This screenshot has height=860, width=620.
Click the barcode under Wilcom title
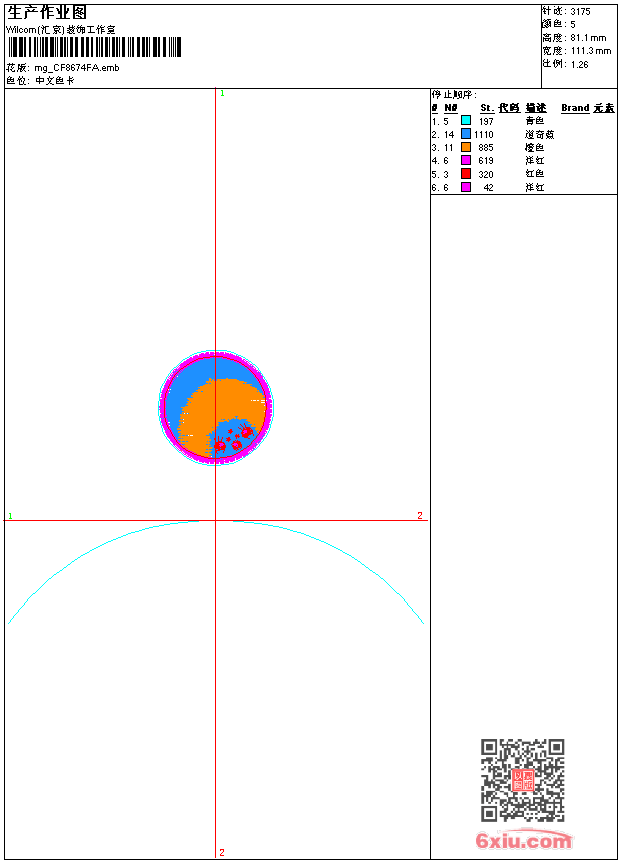pyautogui.click(x=94, y=47)
